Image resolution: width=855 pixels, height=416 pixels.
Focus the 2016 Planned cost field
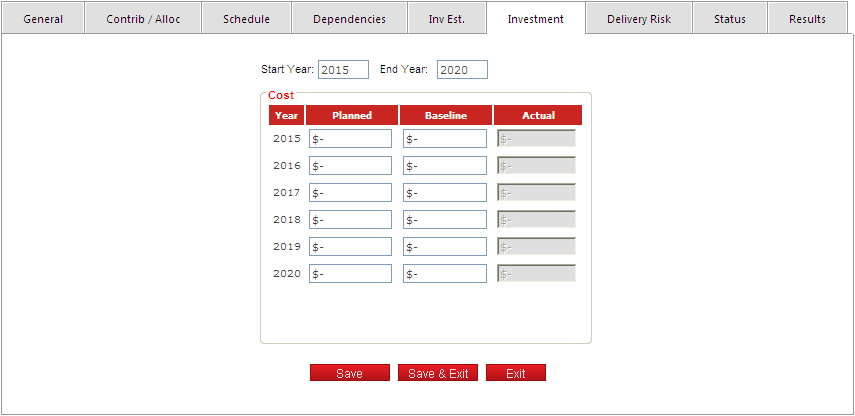350,166
